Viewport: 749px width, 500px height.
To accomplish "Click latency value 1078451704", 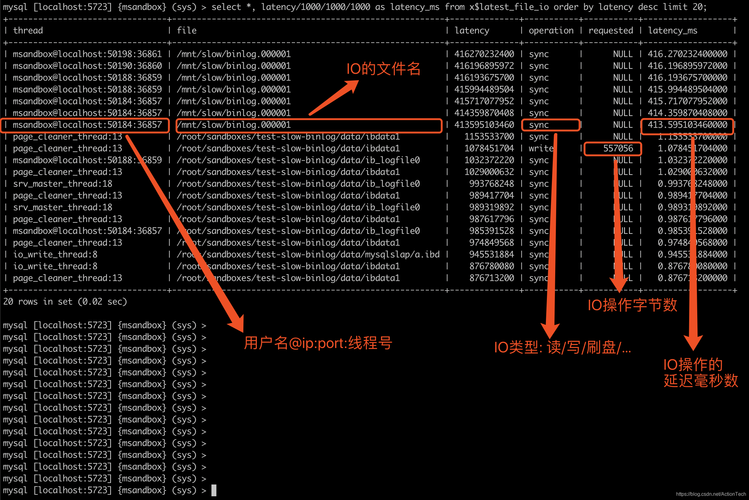I will (489, 148).
